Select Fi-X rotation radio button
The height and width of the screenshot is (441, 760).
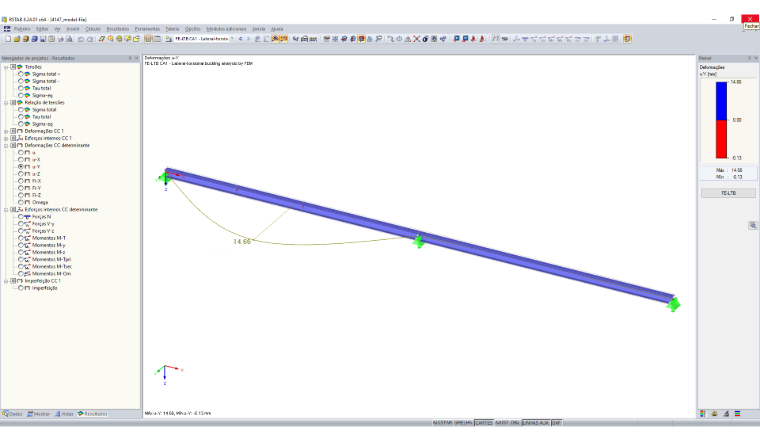click(21, 181)
